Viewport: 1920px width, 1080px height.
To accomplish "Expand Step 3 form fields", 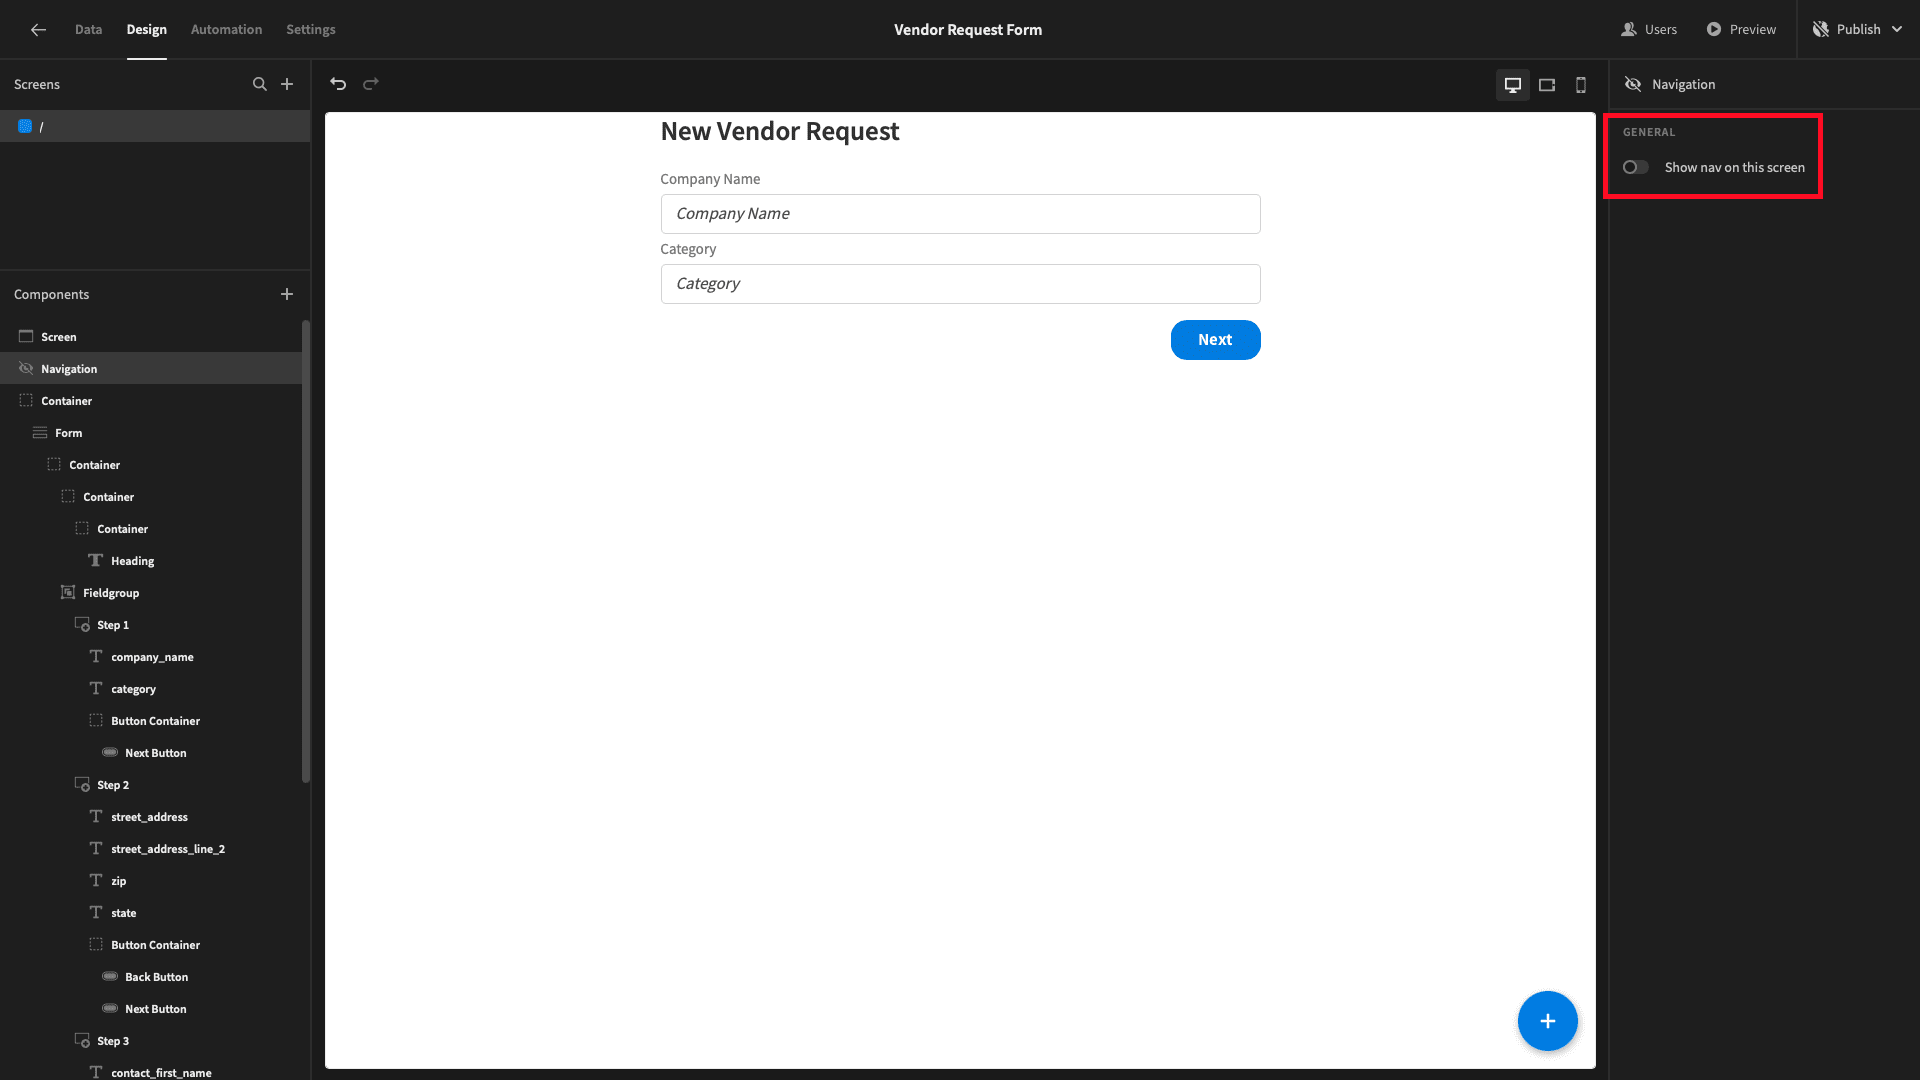I will [112, 1040].
